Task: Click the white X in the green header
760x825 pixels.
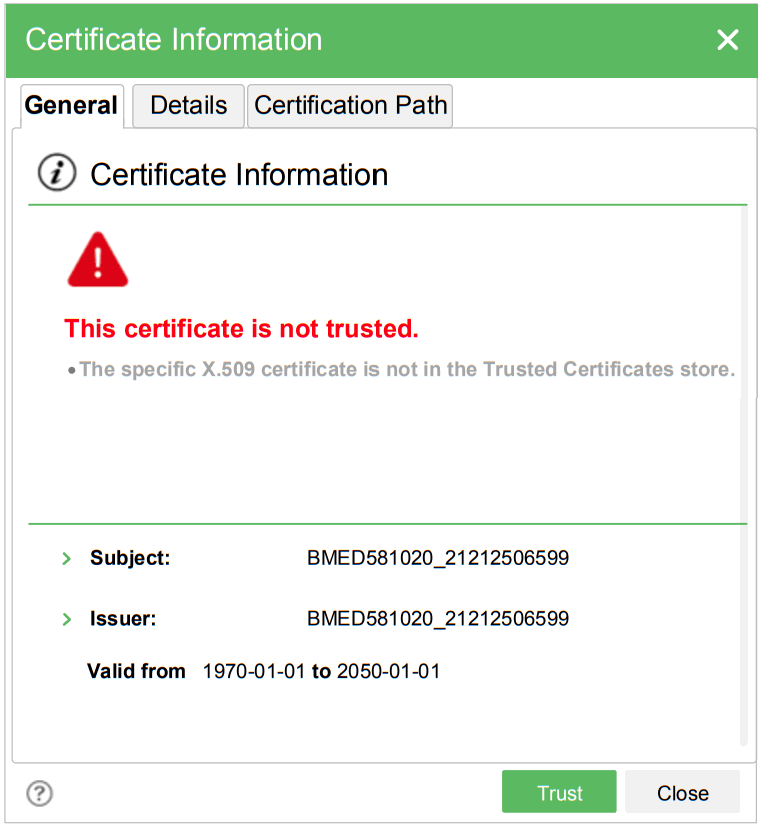Action: tap(727, 40)
